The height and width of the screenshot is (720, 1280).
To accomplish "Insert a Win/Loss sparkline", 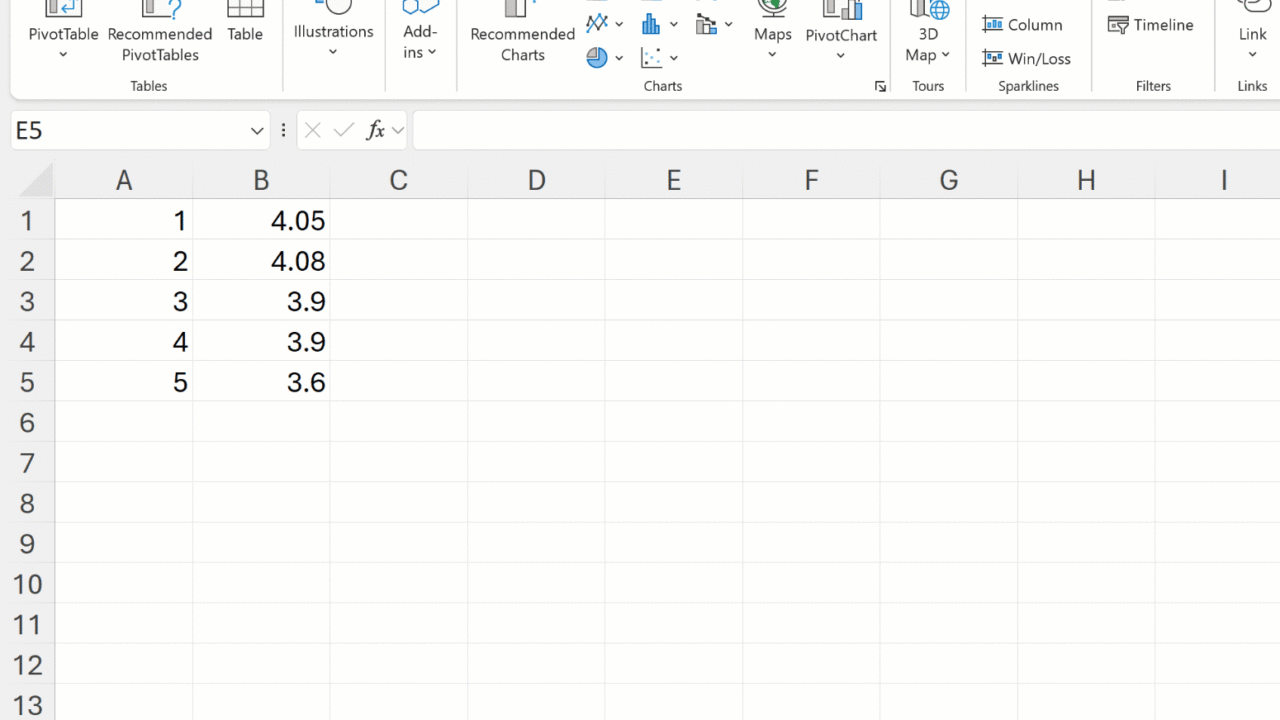I will tap(1027, 58).
